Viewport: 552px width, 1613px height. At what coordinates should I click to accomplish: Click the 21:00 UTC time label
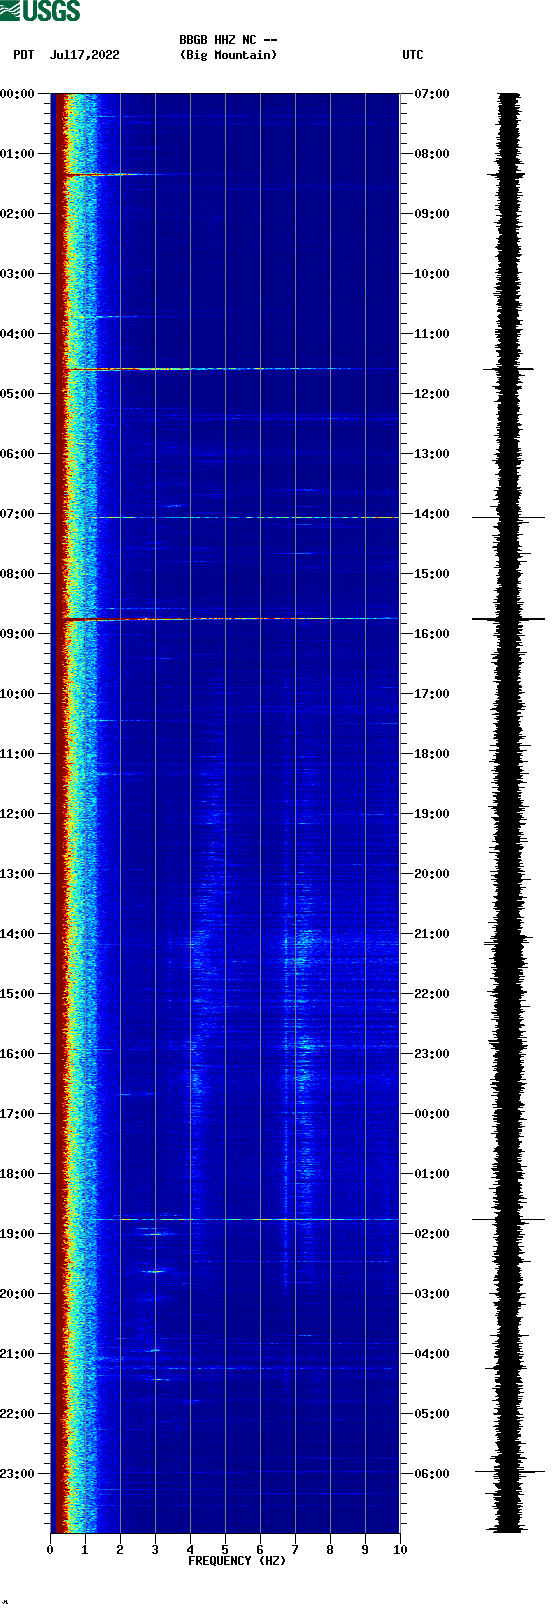tap(432, 934)
